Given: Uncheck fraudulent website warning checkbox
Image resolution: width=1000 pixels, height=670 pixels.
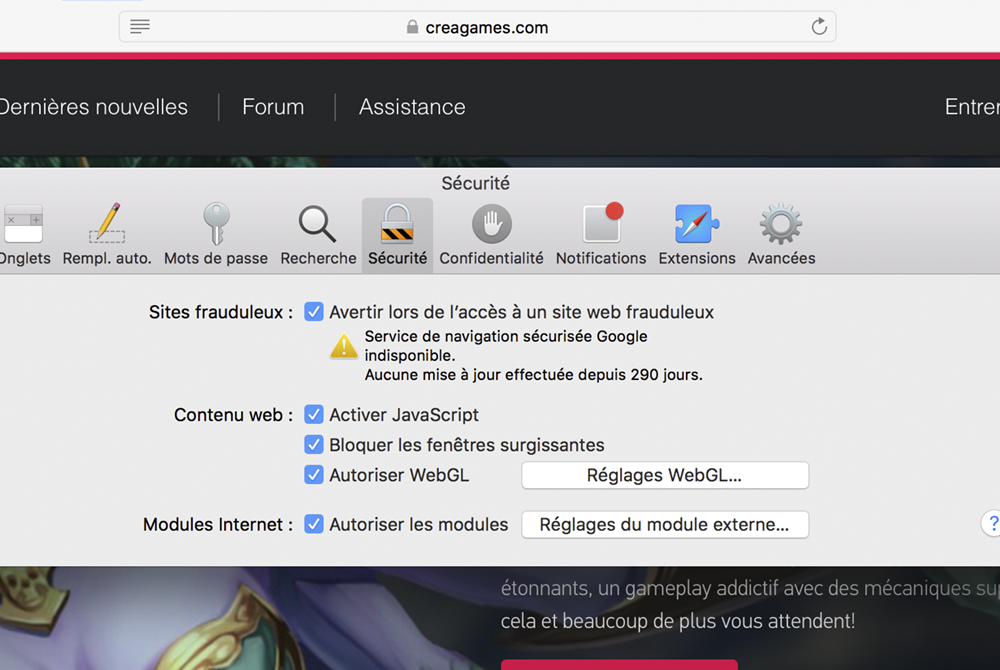Looking at the screenshot, I should click(314, 312).
